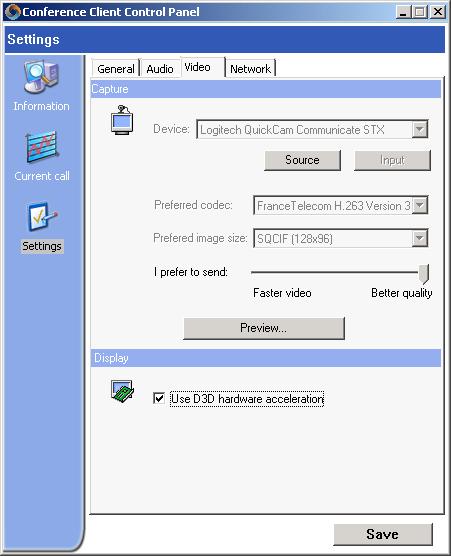Click the Current call sidebar label
The height and width of the screenshot is (556, 451).
click(x=42, y=176)
